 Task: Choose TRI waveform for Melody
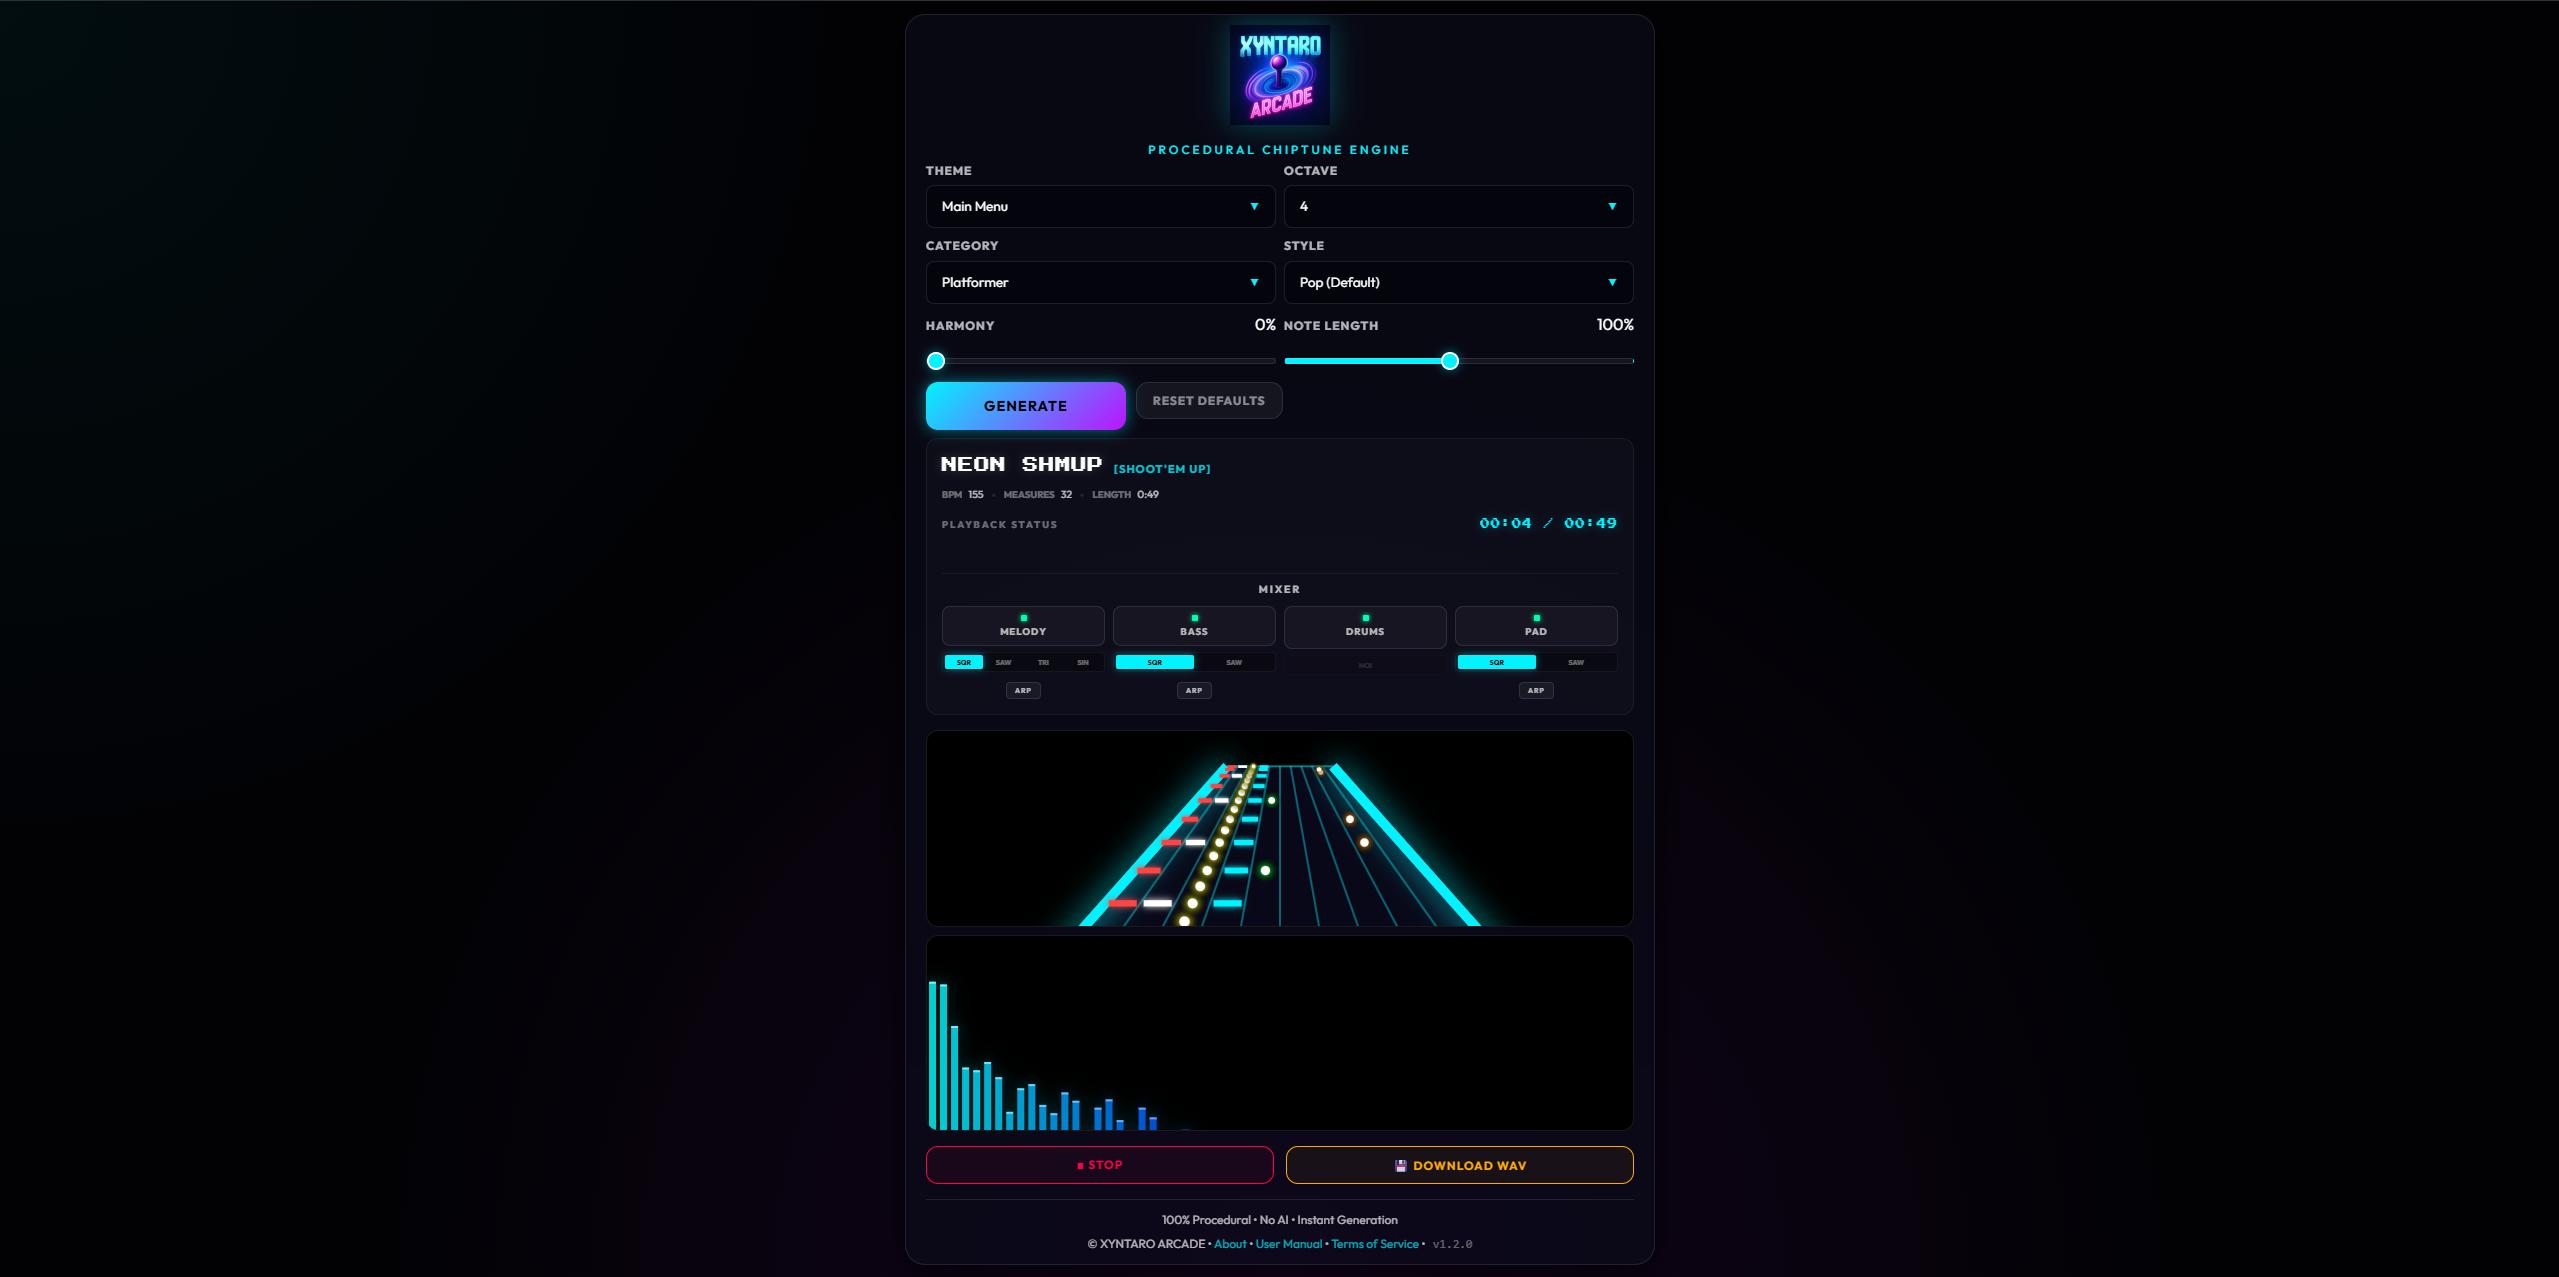coord(1043,662)
